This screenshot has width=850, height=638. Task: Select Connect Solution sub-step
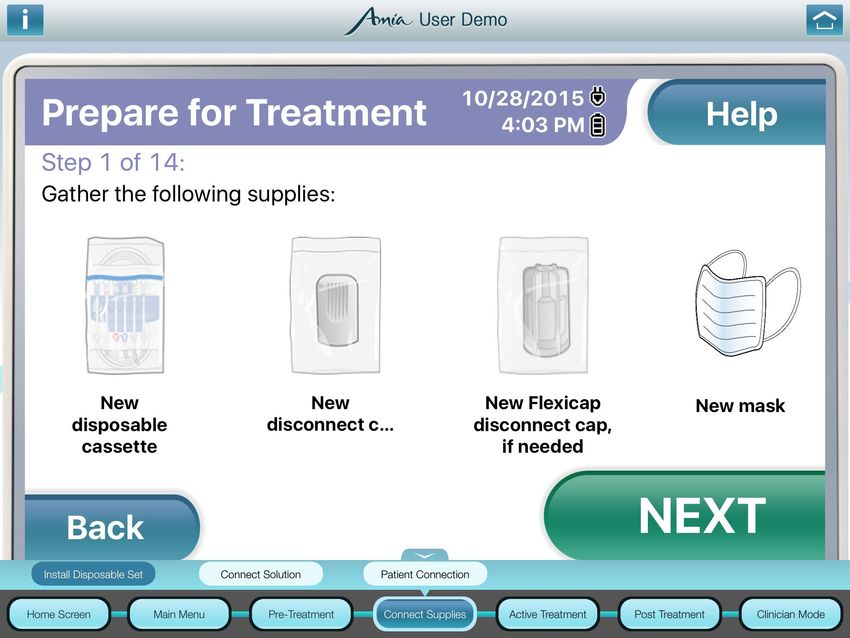261,575
